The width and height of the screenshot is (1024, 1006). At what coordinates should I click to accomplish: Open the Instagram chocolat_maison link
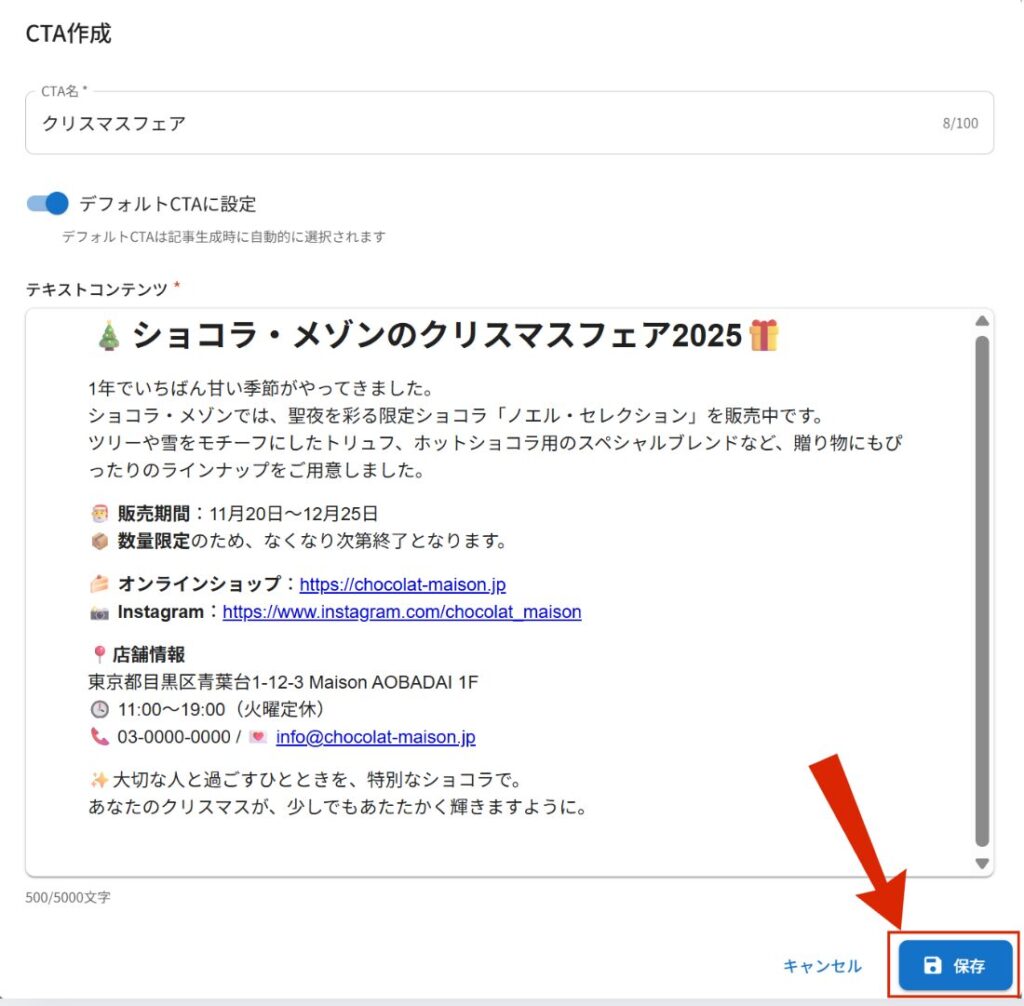(402, 612)
